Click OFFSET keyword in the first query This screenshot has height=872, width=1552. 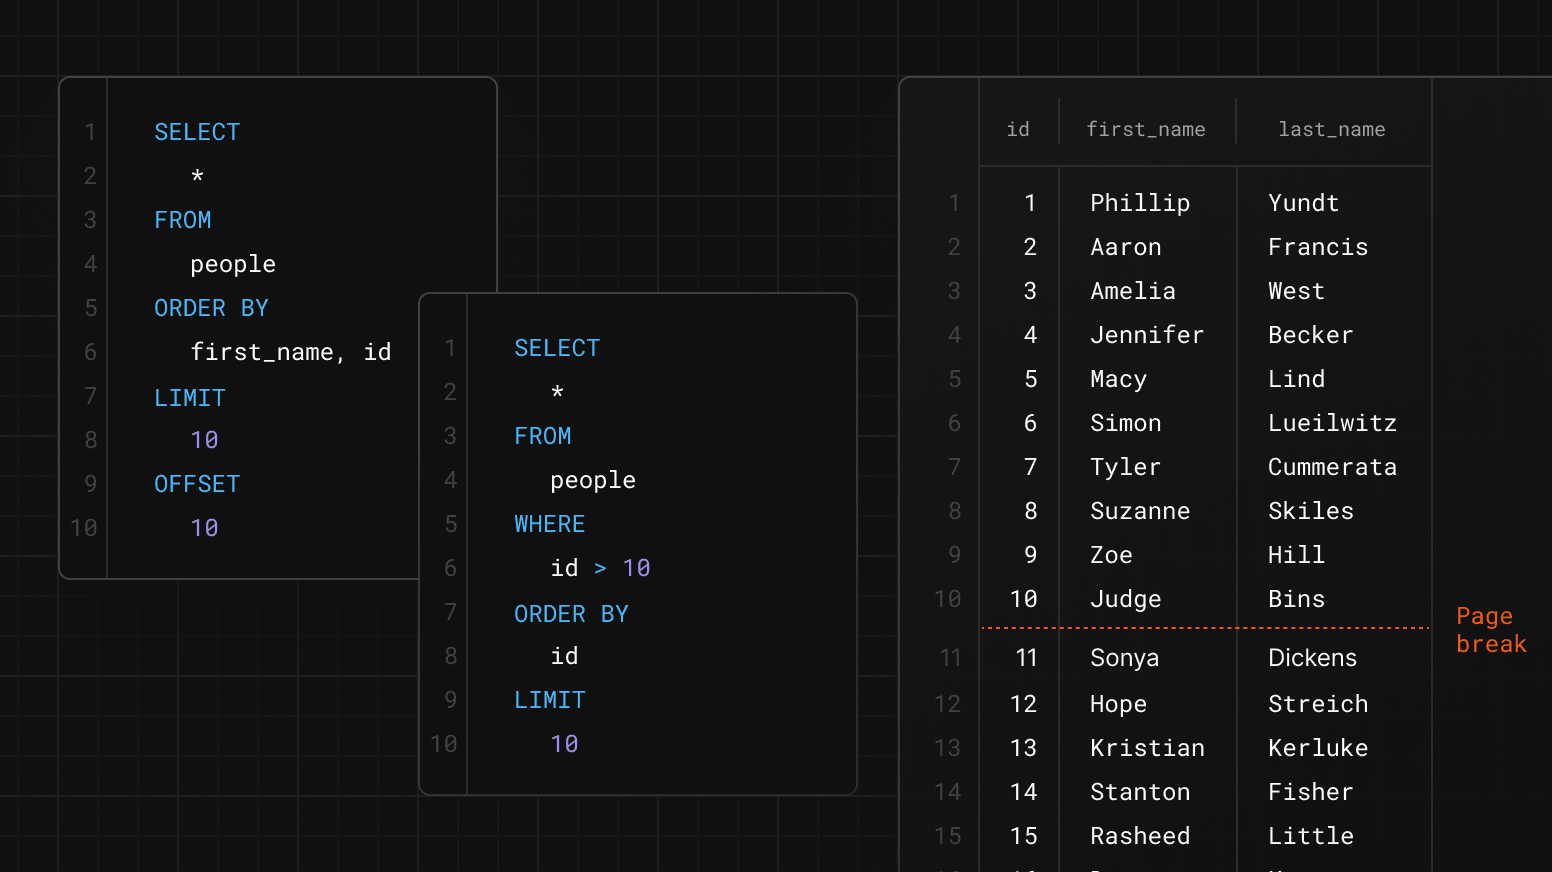(x=197, y=484)
